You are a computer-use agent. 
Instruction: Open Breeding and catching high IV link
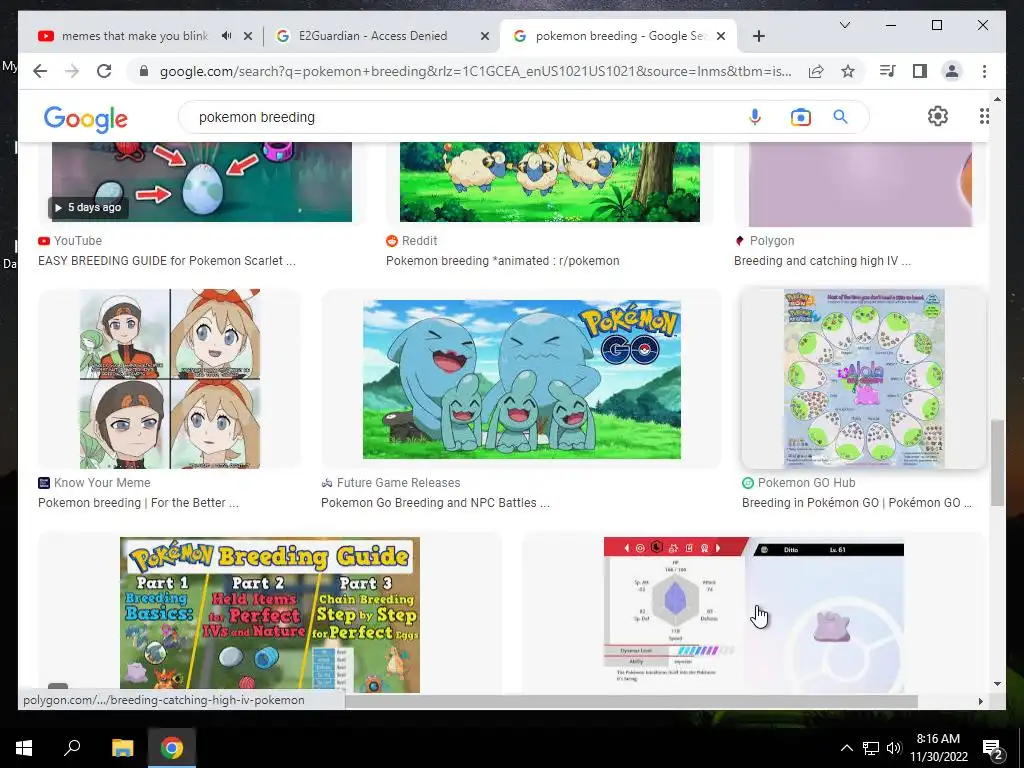(x=822, y=261)
